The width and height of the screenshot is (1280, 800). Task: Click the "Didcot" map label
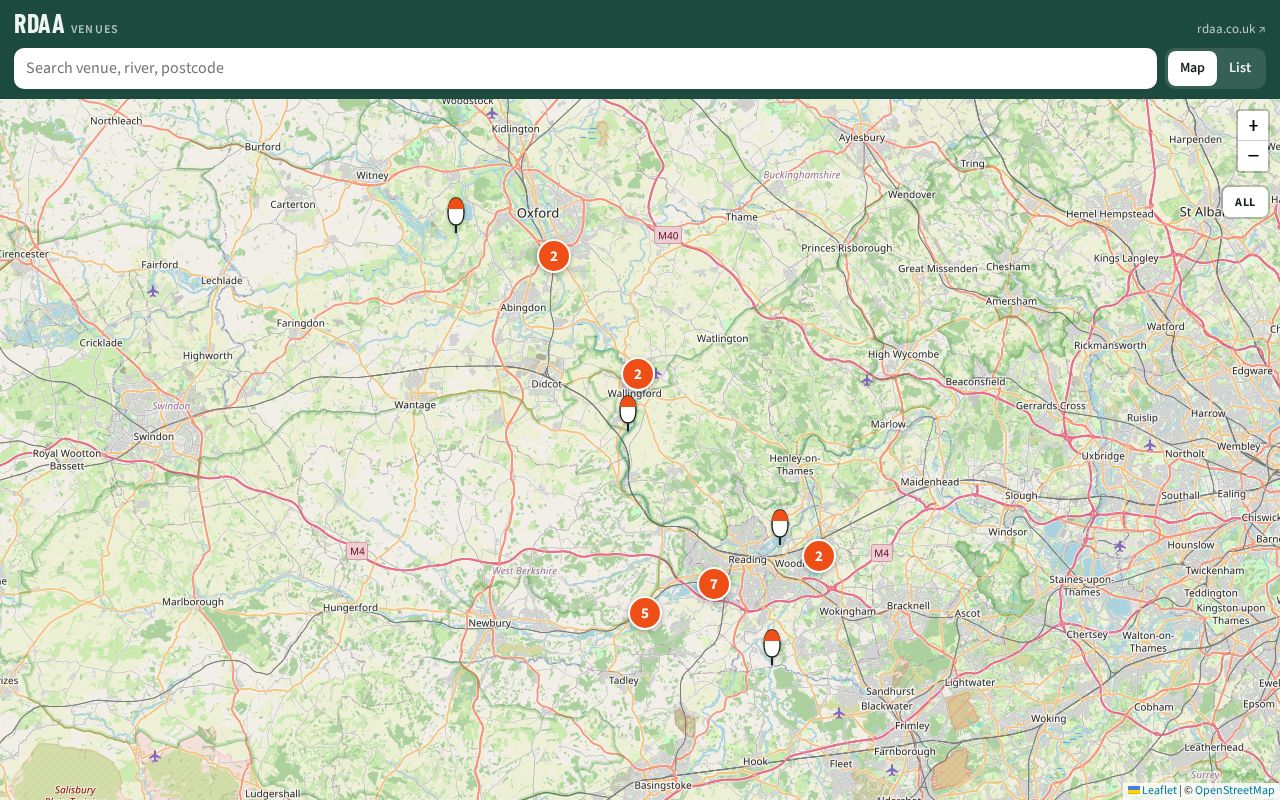[547, 384]
